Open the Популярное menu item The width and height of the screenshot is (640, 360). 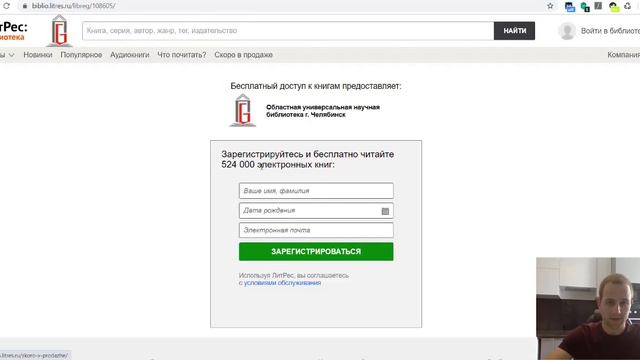(x=81, y=55)
